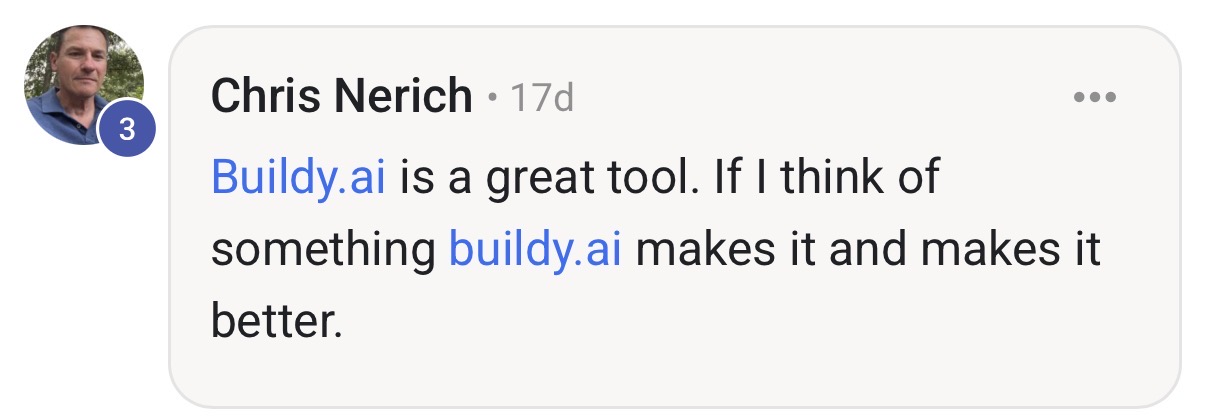This screenshot has width=1206, height=419.
Task: Click the 17d comment timestamp
Action: [542, 98]
